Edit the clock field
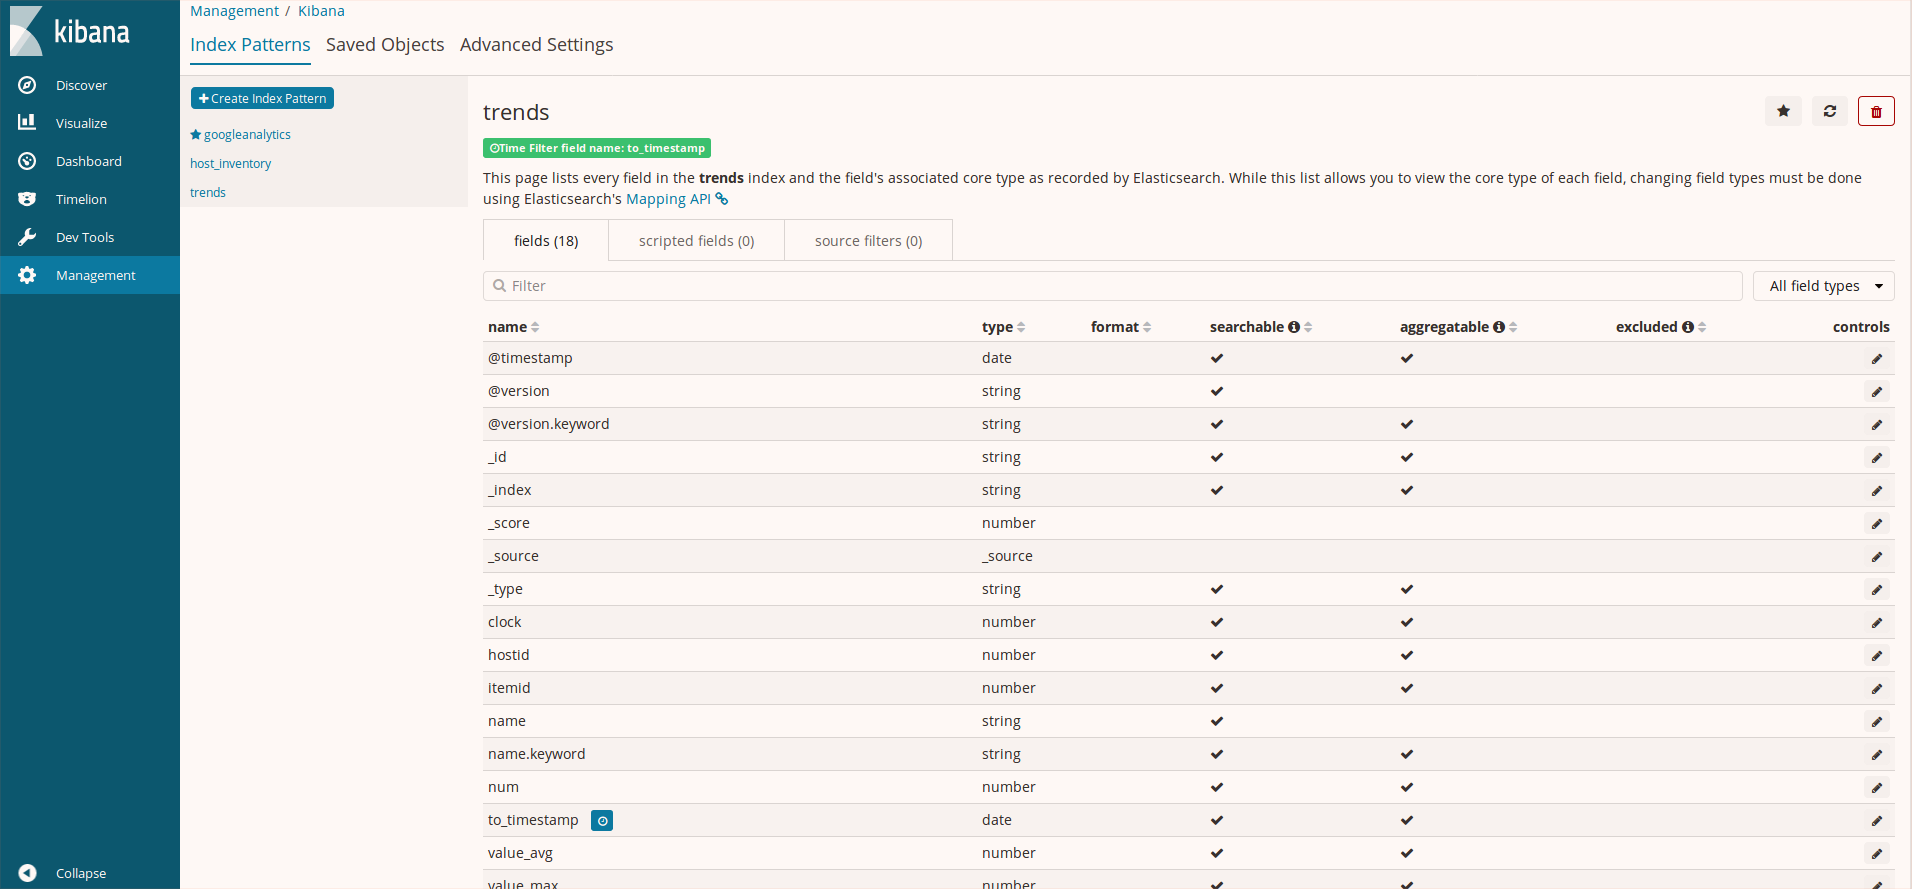Image resolution: width=1912 pixels, height=889 pixels. tap(1877, 623)
